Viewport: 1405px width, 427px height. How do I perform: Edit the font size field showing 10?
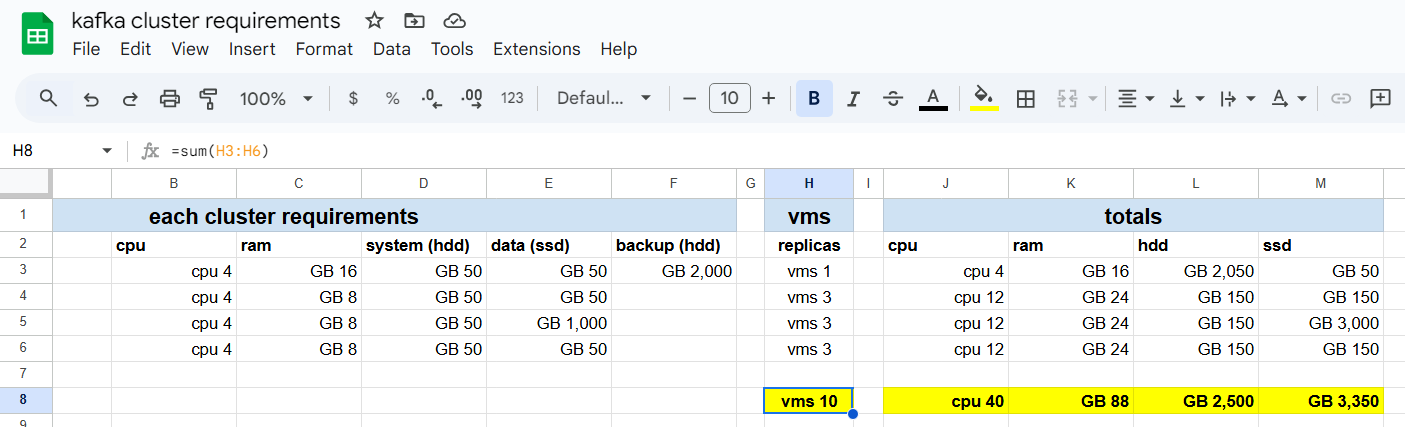[x=730, y=98]
